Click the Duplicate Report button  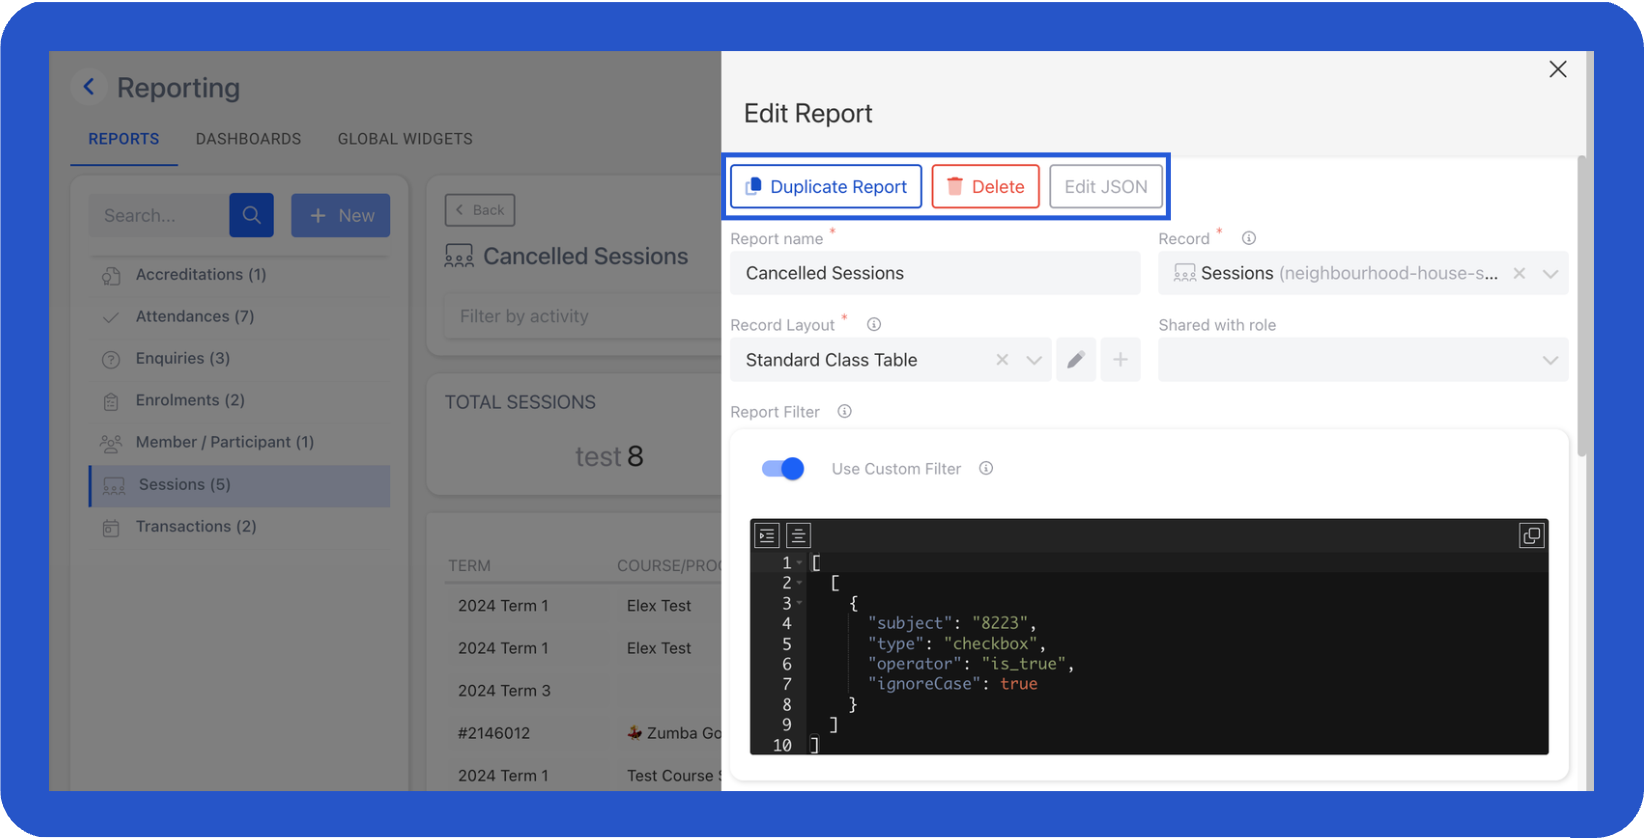826,187
